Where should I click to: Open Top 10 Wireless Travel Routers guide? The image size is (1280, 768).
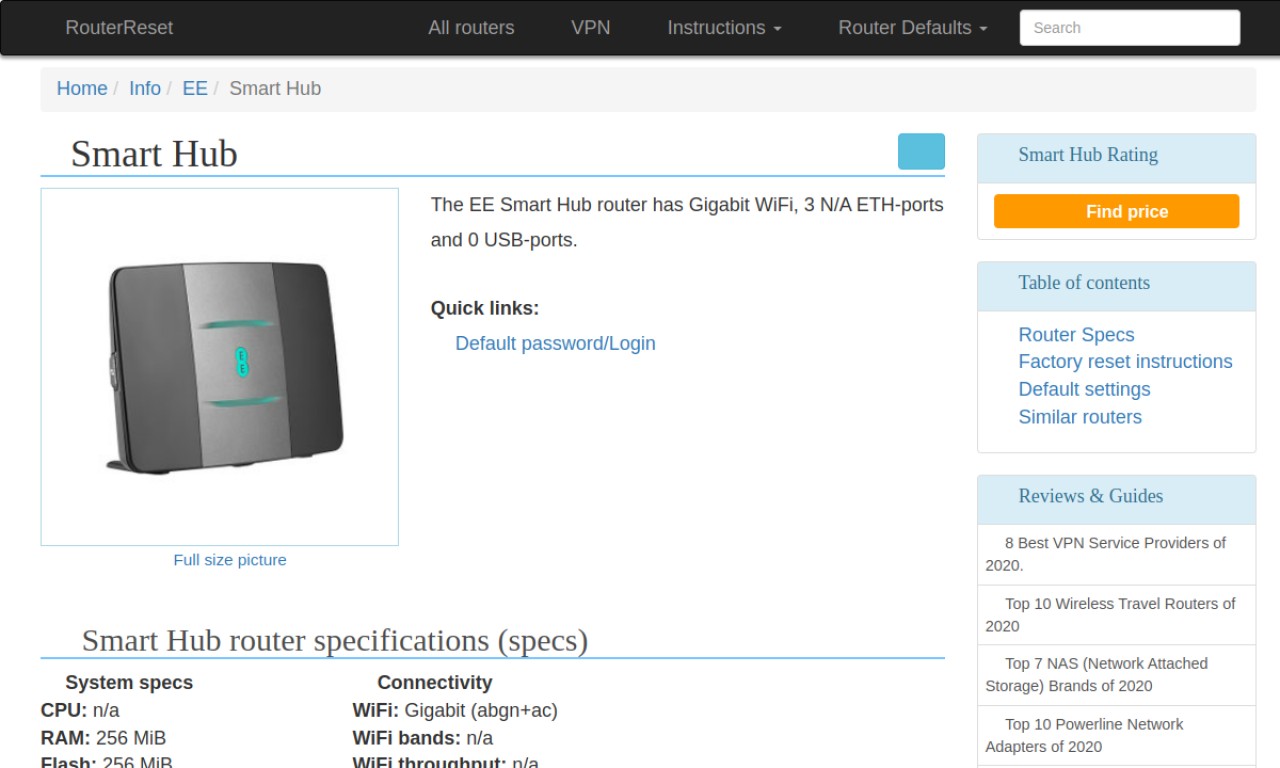1116,615
